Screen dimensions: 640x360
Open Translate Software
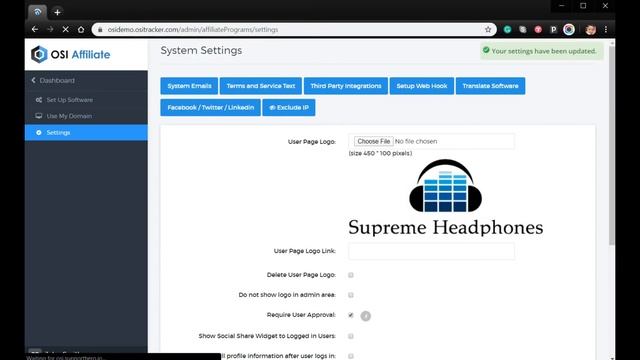click(x=490, y=86)
